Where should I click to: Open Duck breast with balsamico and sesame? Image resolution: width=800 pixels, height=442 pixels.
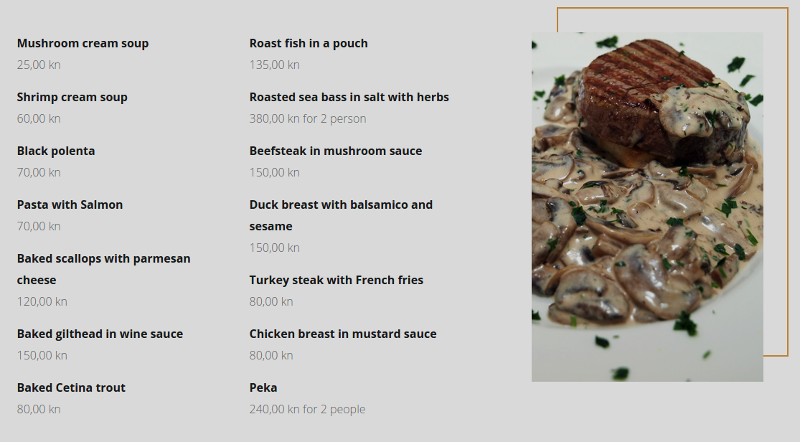click(x=341, y=205)
